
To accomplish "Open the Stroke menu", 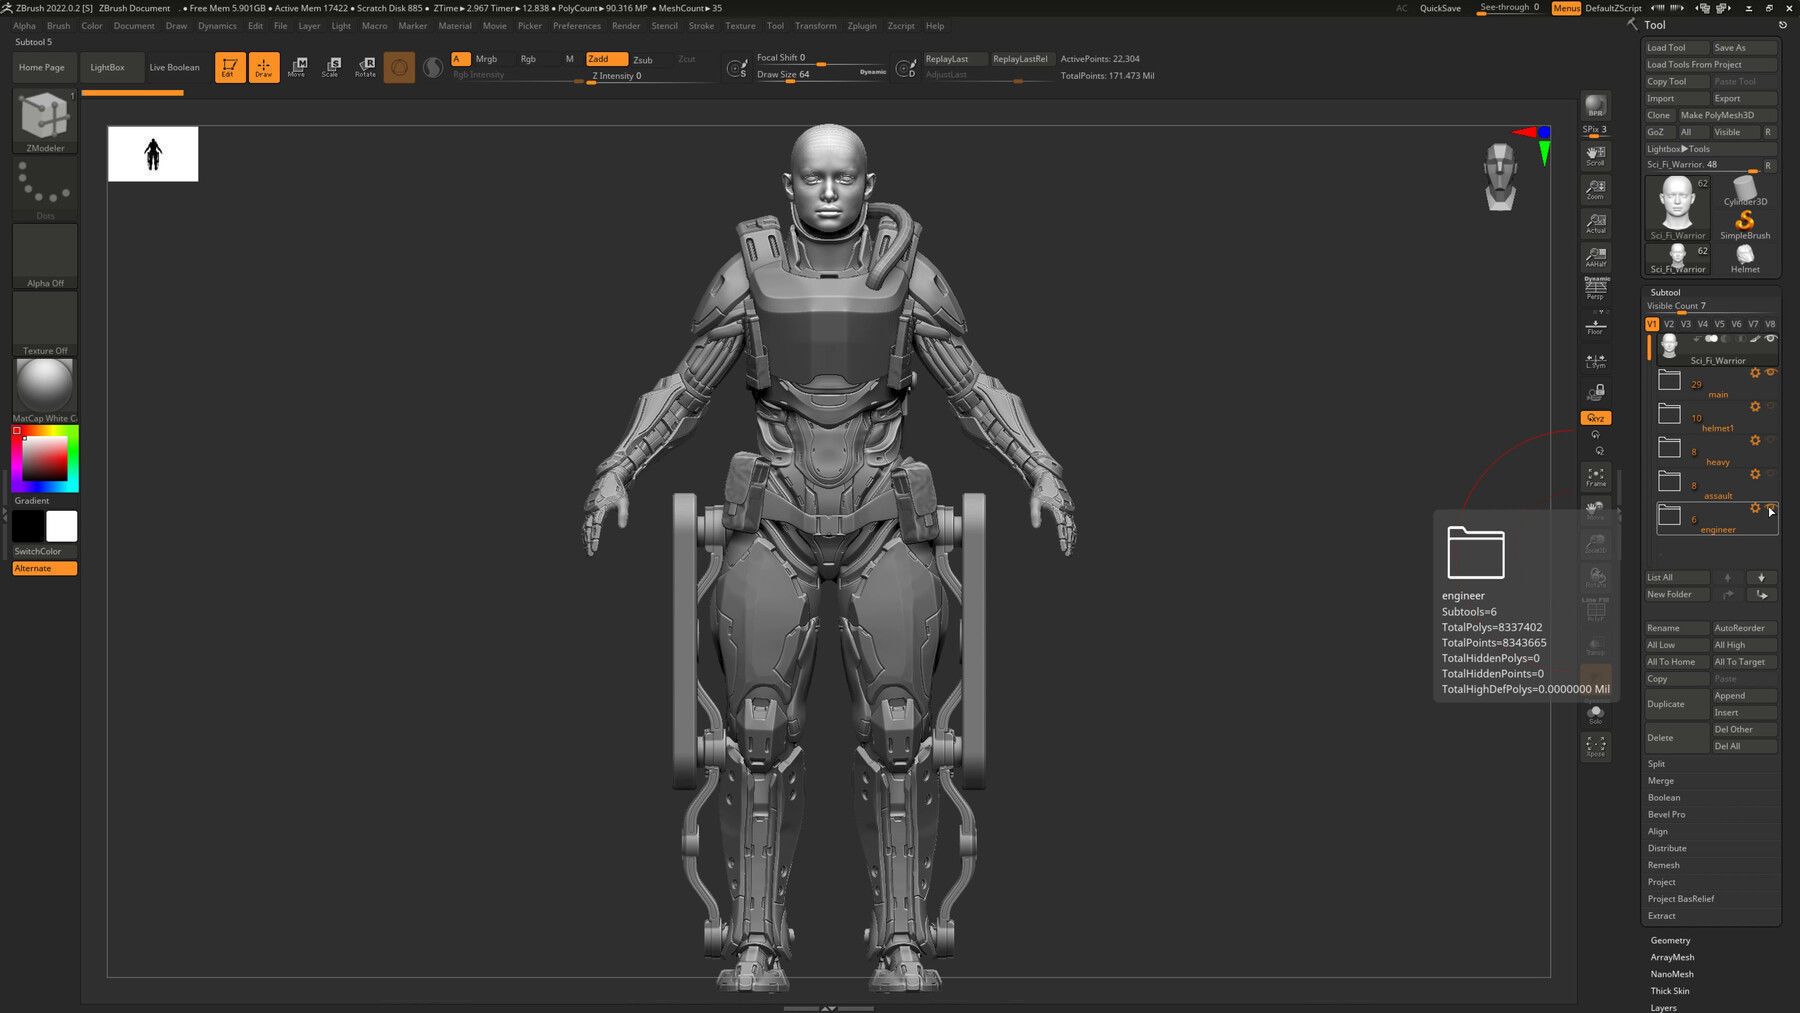I will tap(701, 26).
